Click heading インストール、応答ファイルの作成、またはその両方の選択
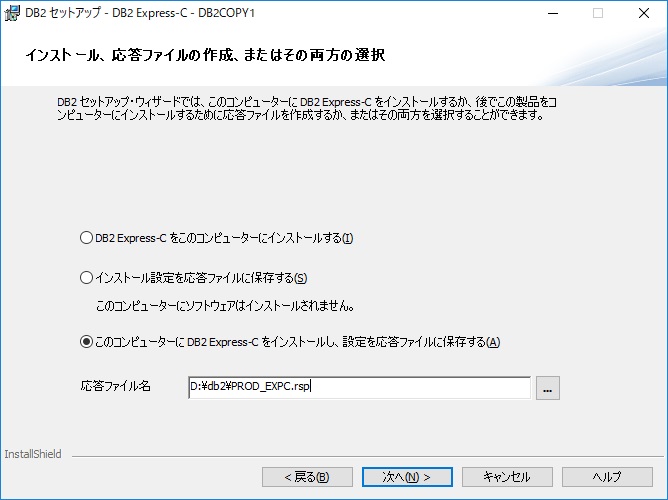Viewport: 668px width, 500px height. pos(205,55)
